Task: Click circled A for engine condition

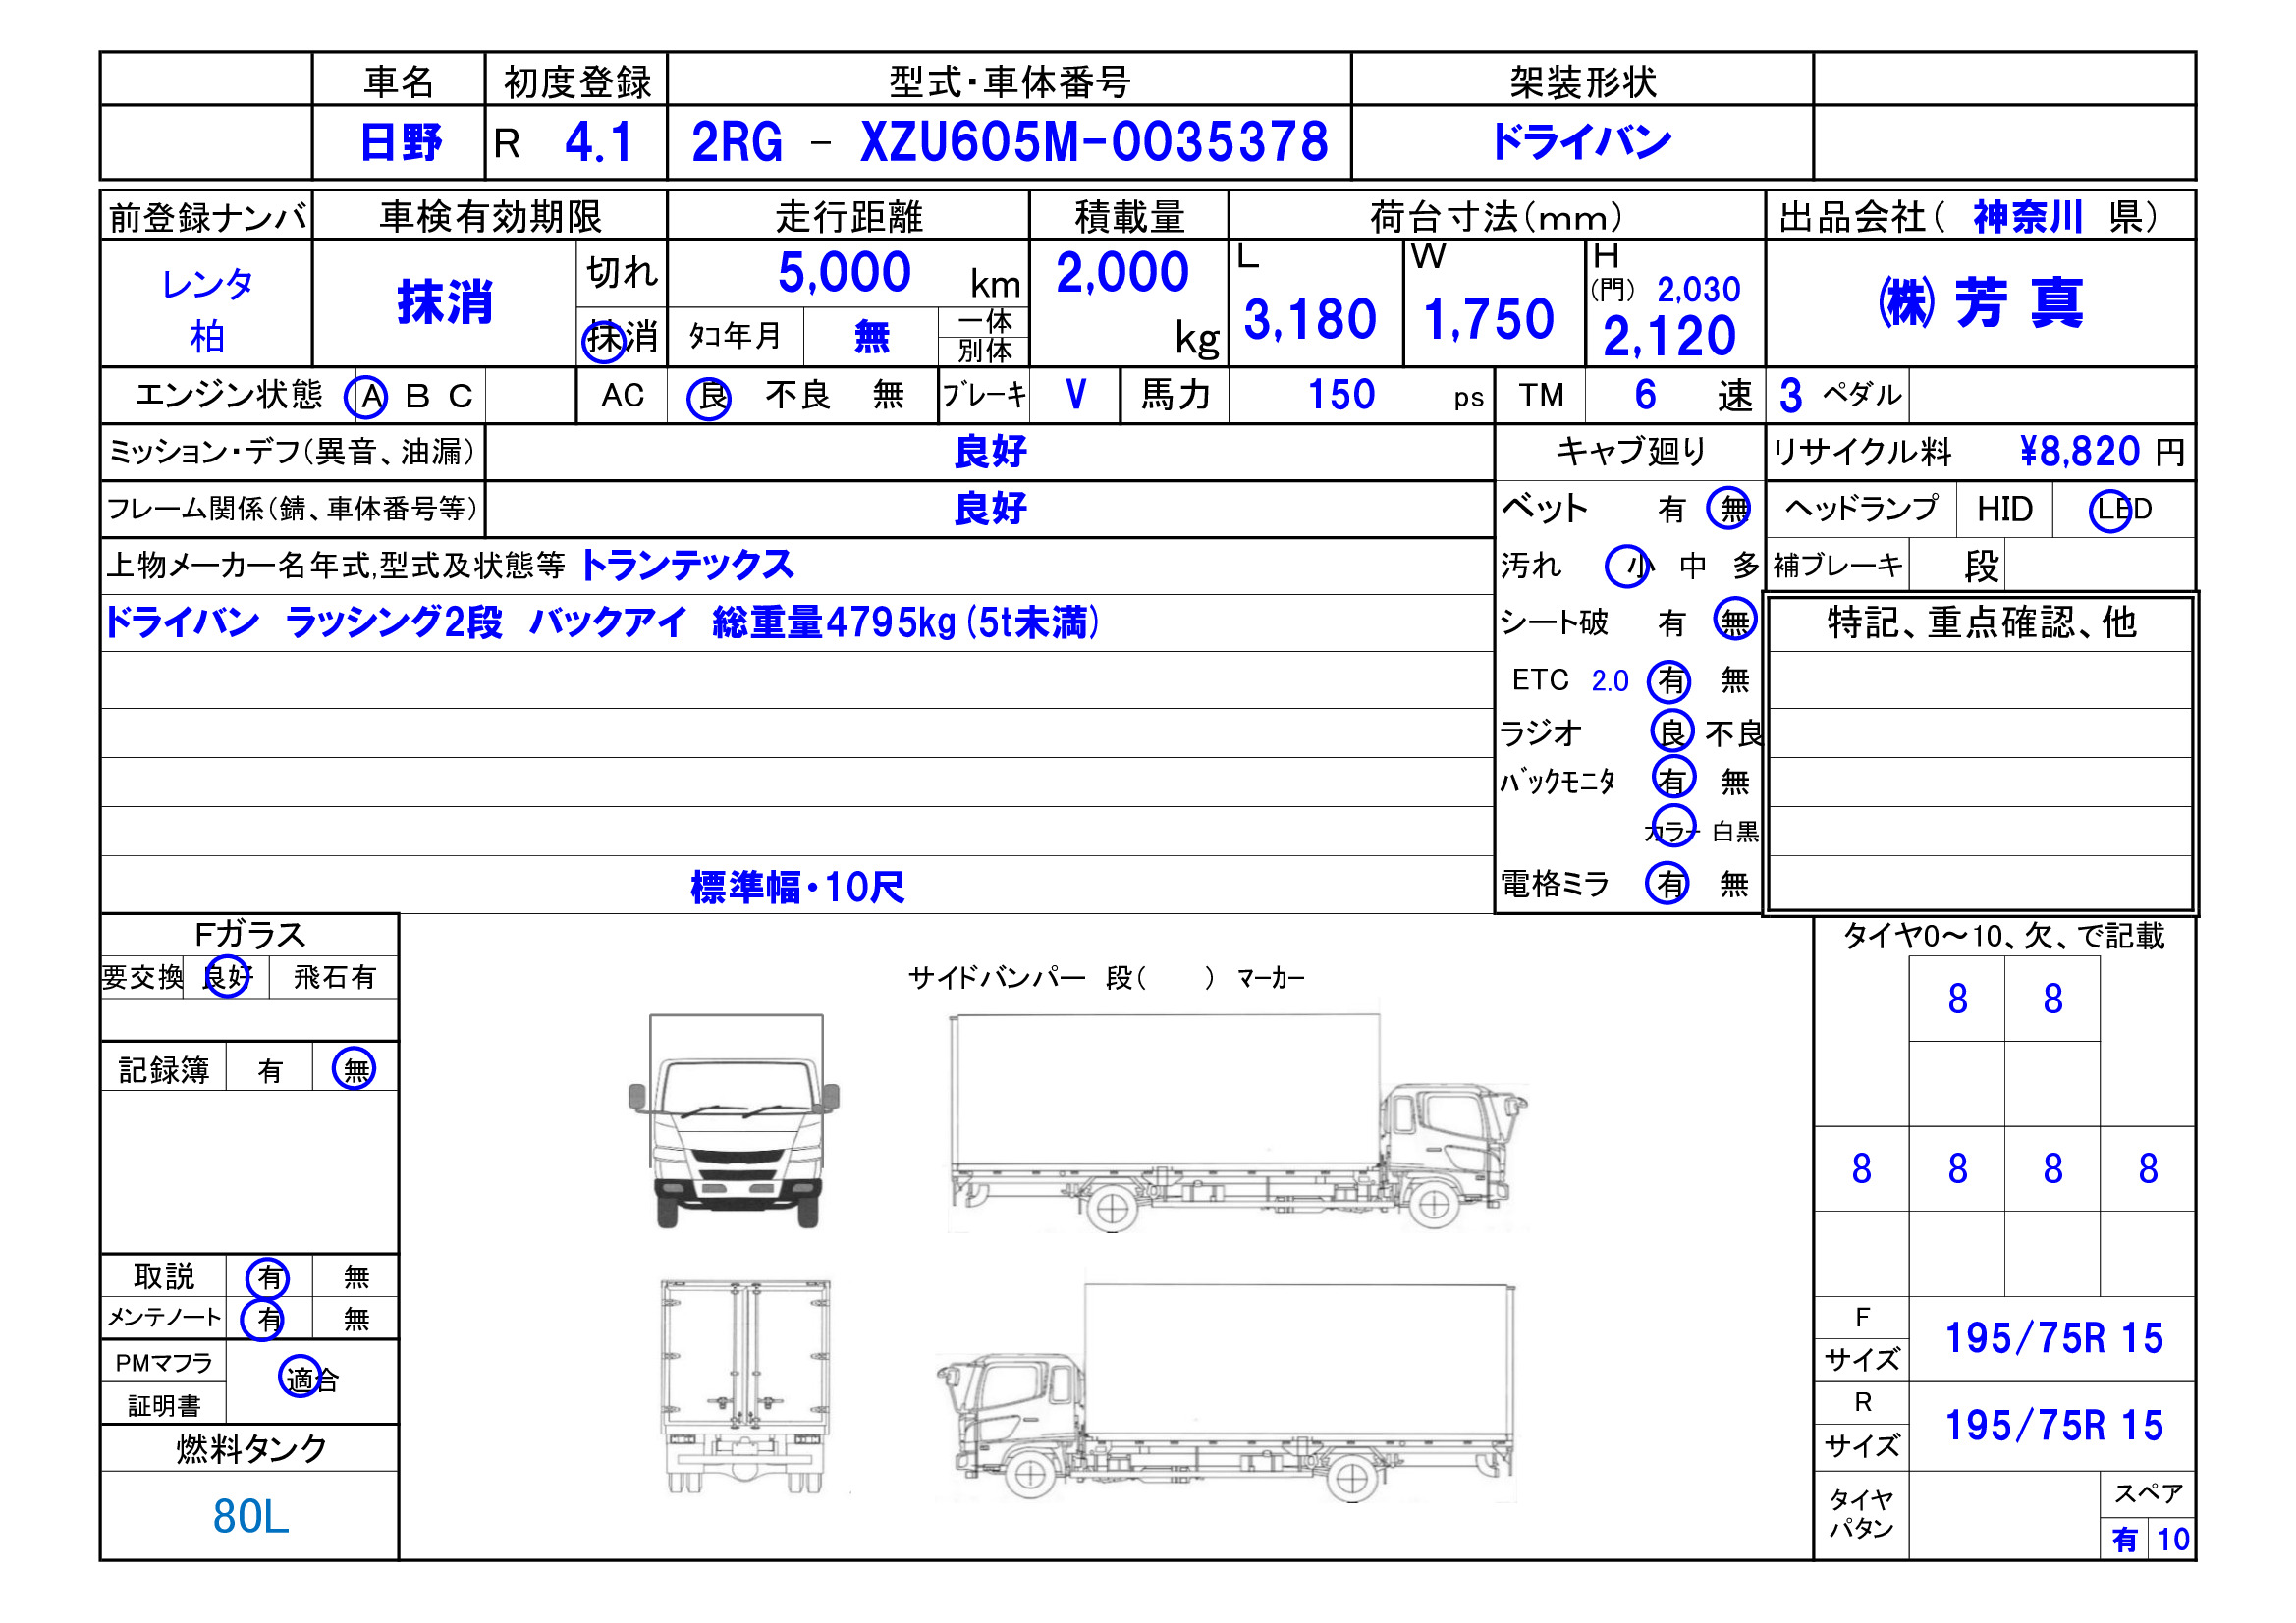Action: (x=367, y=397)
